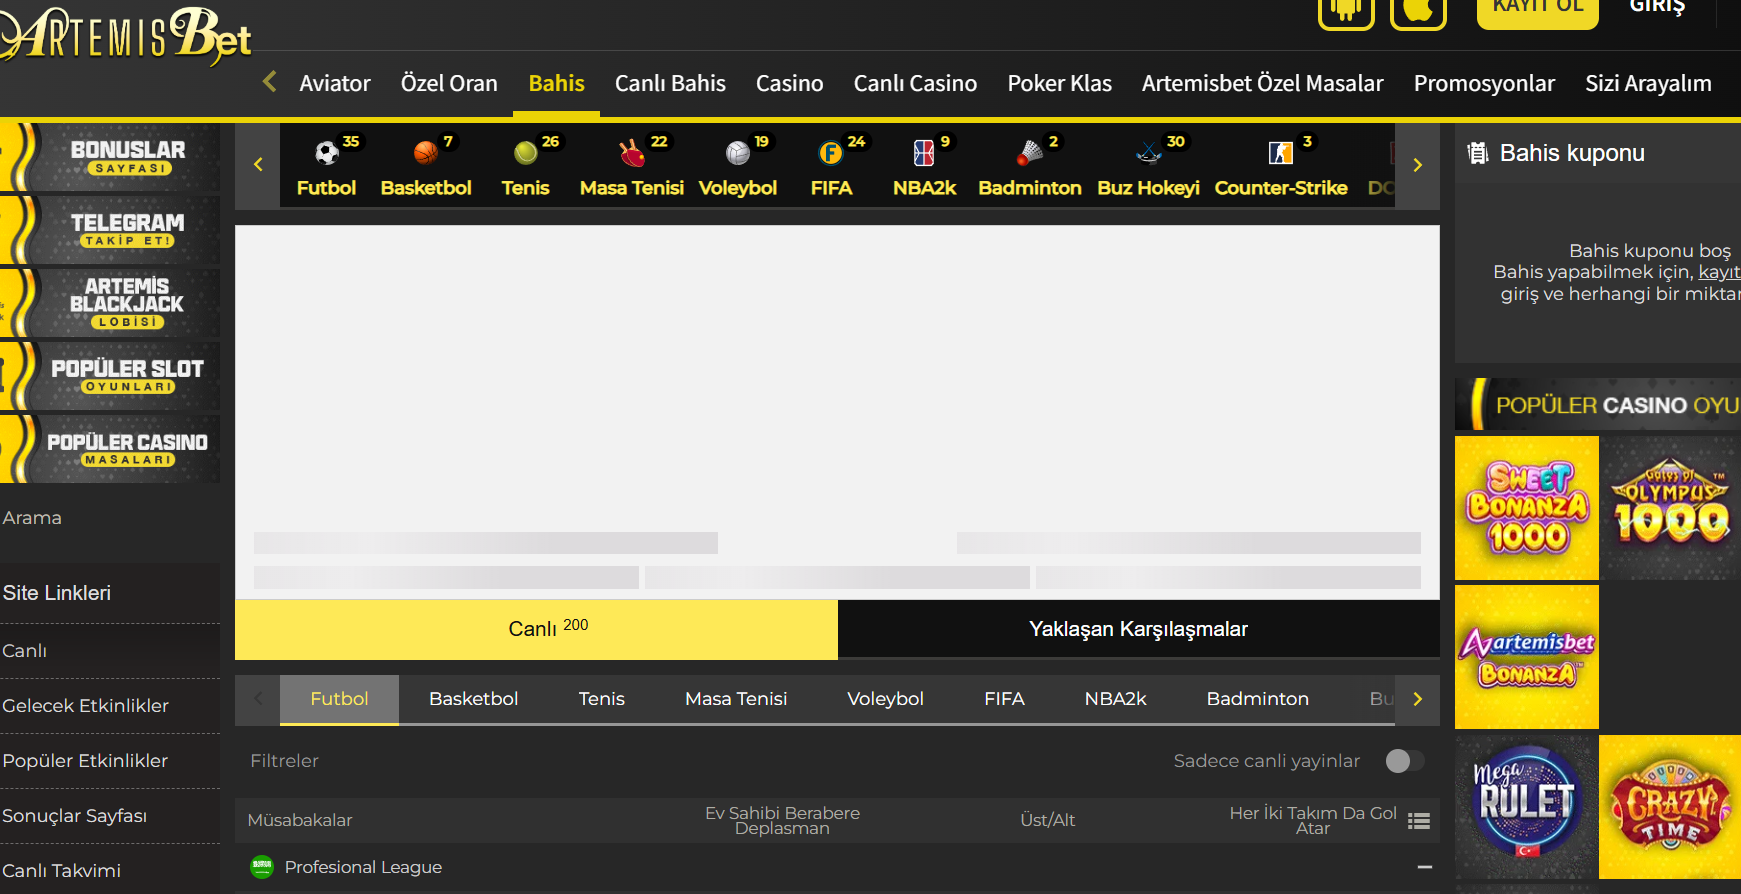
Task: Open Popüler Etkinlikler link
Action: click(110, 761)
